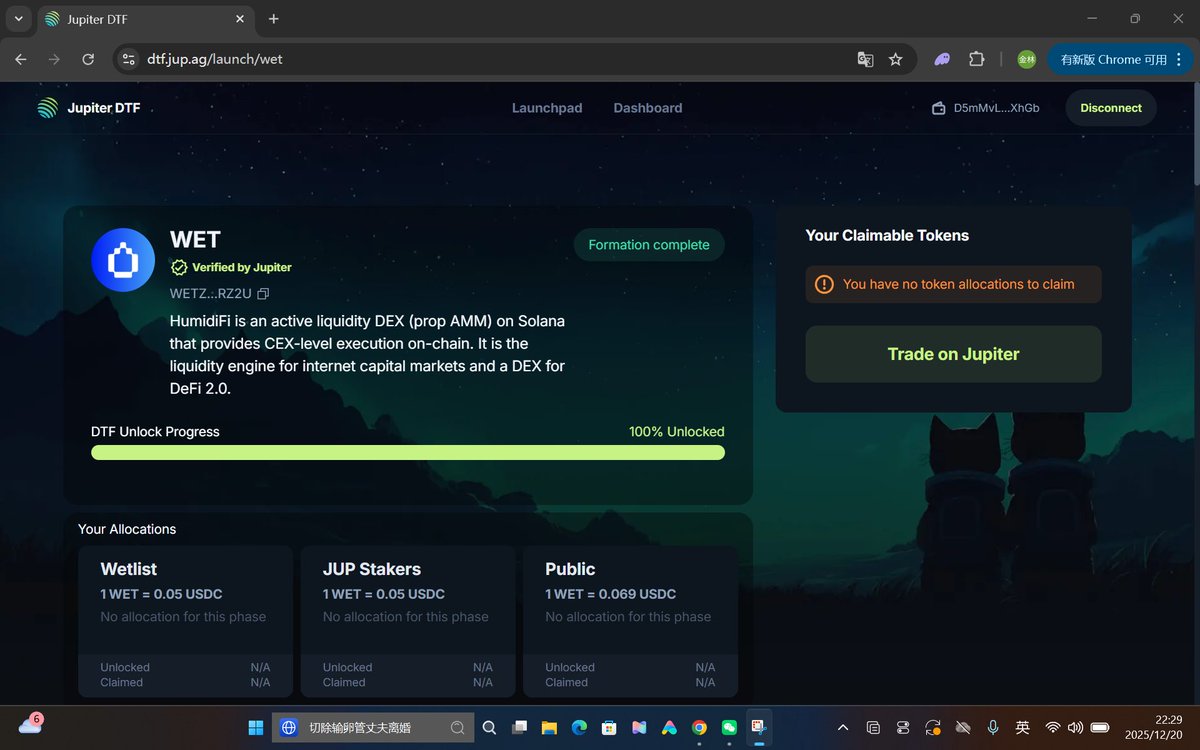The height and width of the screenshot is (750, 1200).
Task: Open WeChat from taskbar
Action: (729, 728)
